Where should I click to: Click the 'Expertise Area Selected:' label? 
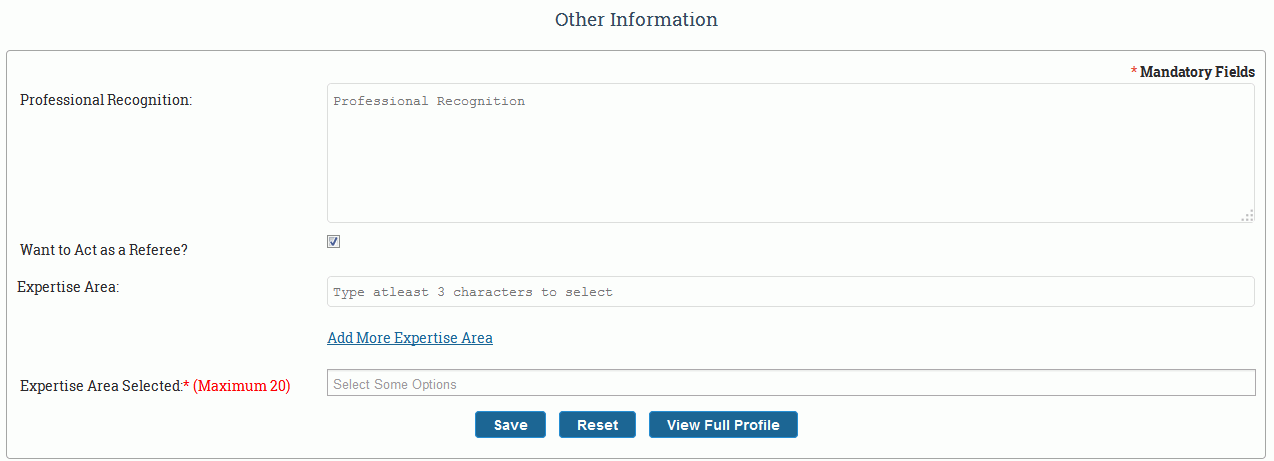tap(100, 385)
